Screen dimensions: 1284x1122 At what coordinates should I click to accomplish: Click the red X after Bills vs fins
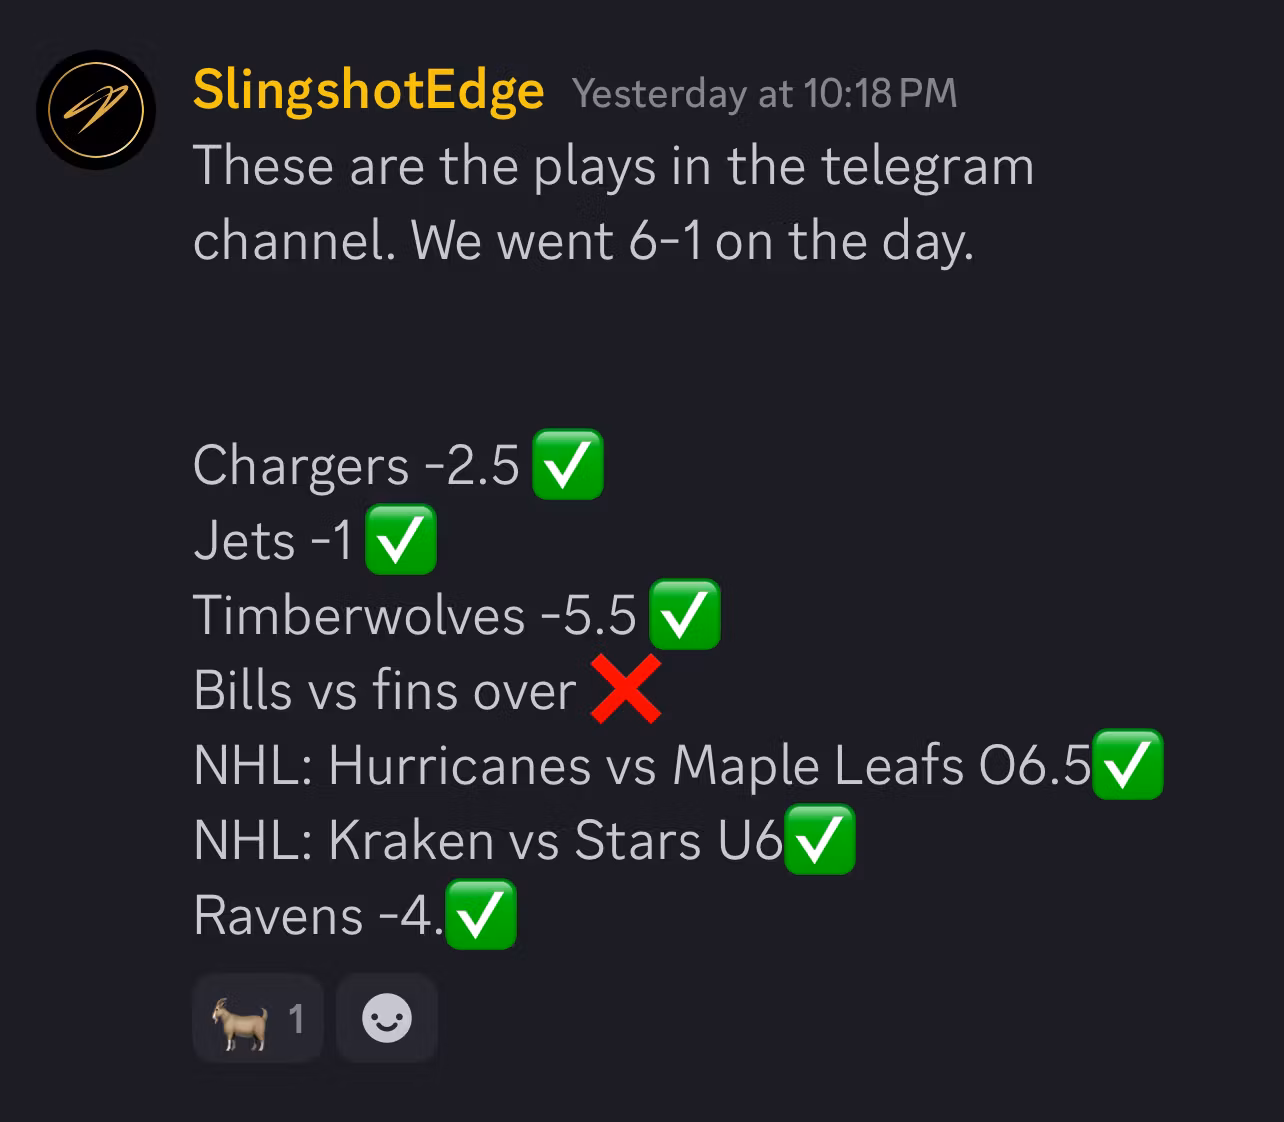point(625,689)
